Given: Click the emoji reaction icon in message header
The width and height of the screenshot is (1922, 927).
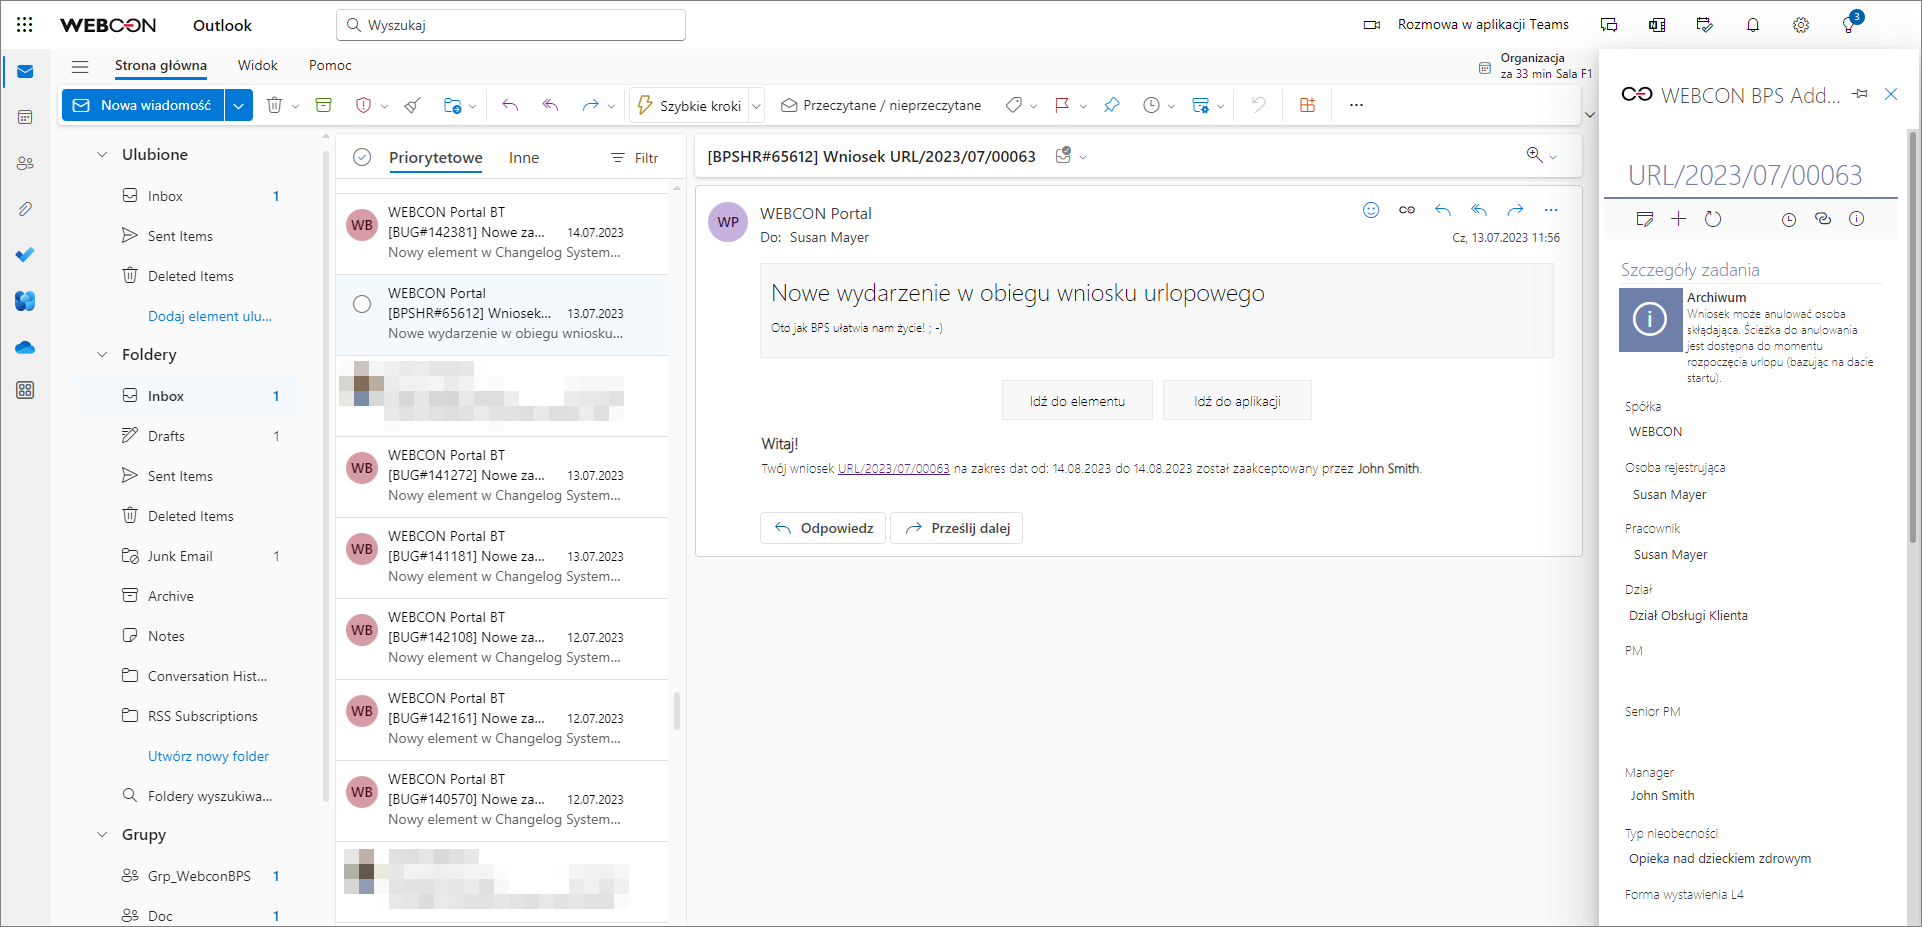Looking at the screenshot, I should [1371, 210].
